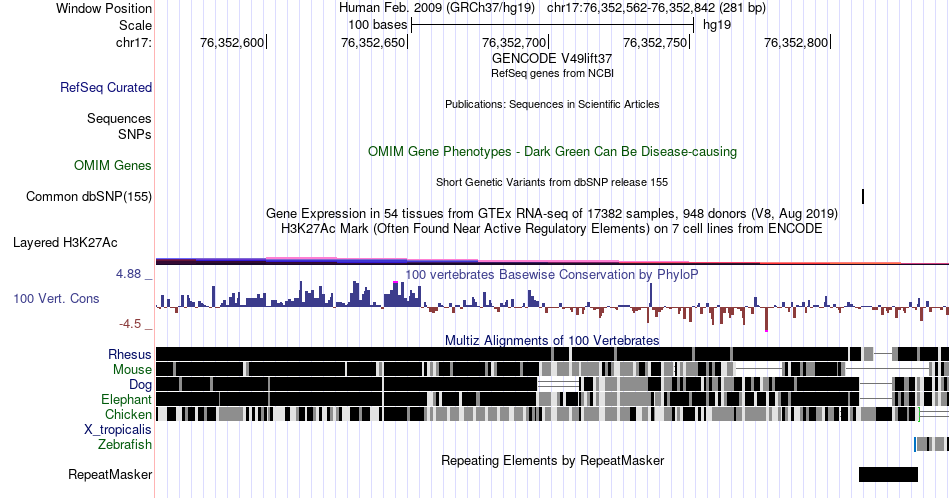Click the Chicken species label
Screen dimensions: 950x498
[128, 414]
